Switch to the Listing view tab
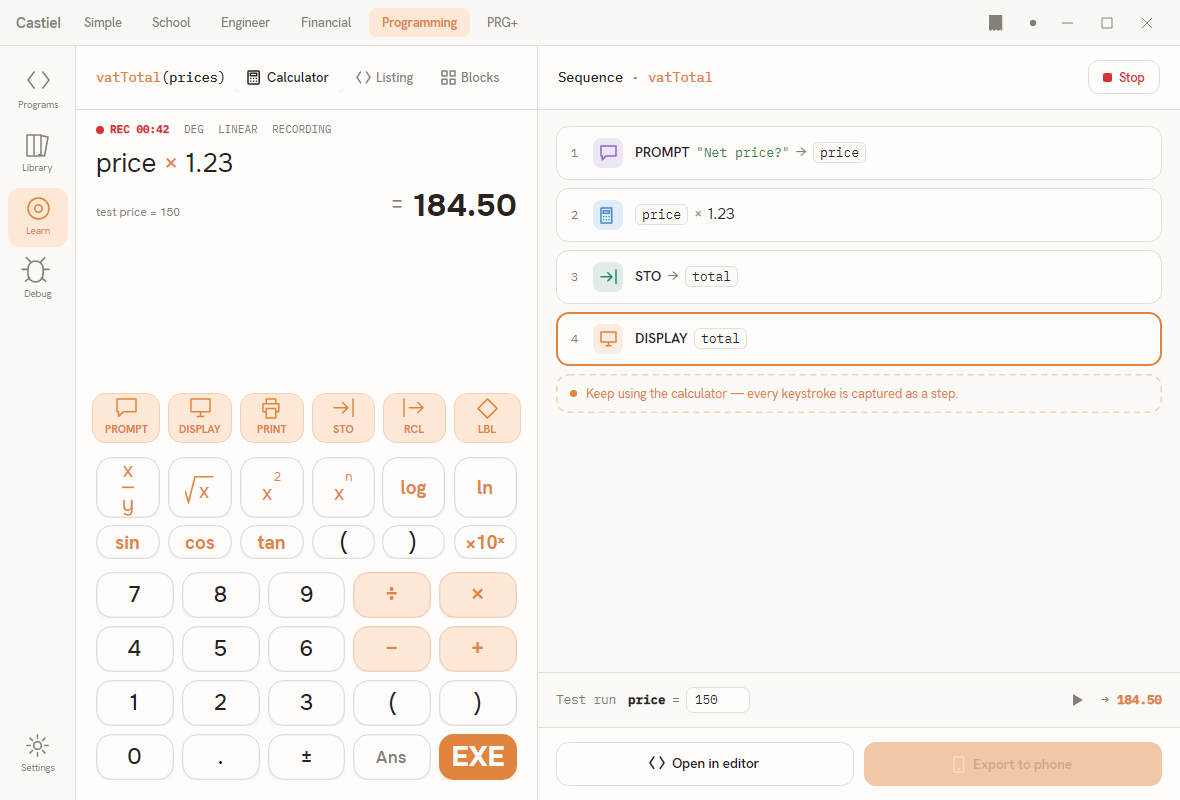The image size is (1180, 800). pos(385,78)
